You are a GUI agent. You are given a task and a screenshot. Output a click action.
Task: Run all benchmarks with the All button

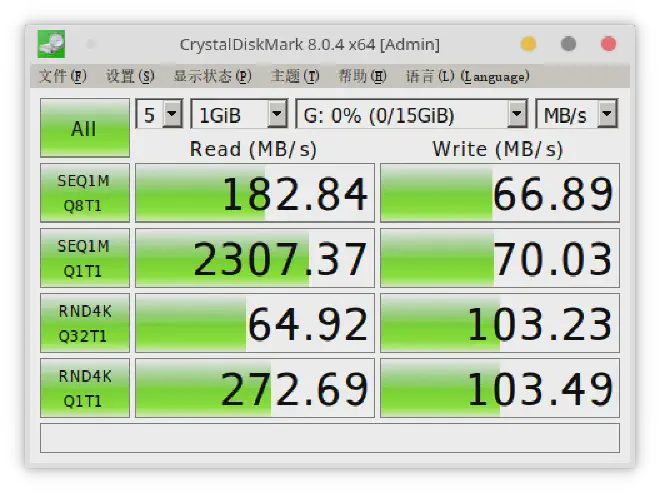point(84,128)
